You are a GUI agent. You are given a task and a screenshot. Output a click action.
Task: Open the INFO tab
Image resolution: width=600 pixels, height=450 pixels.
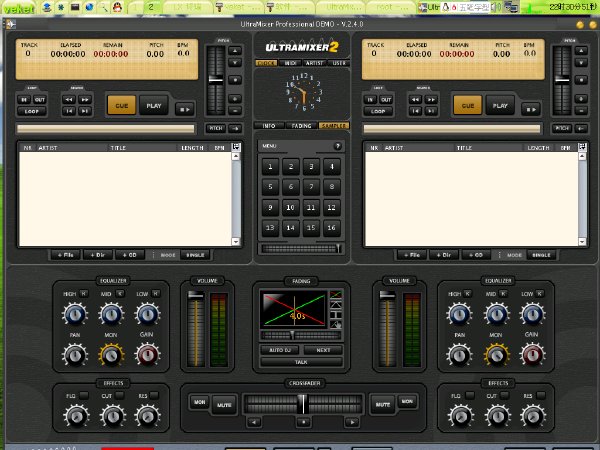[x=269, y=126]
